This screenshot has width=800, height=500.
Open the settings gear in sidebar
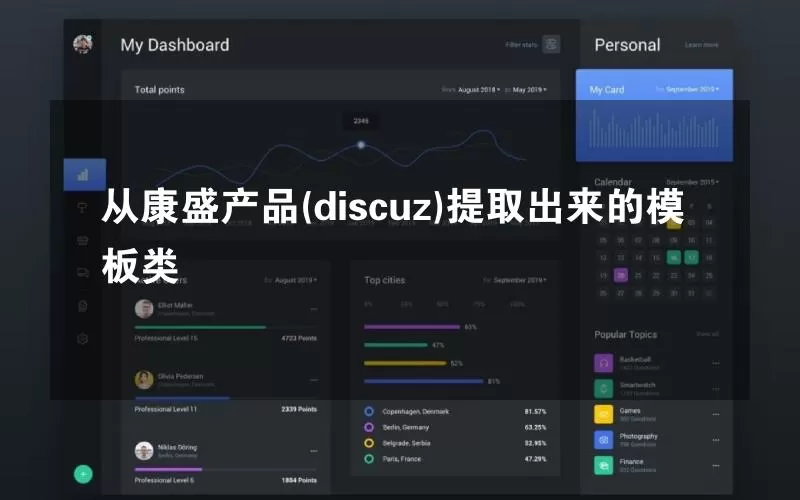click(x=83, y=339)
